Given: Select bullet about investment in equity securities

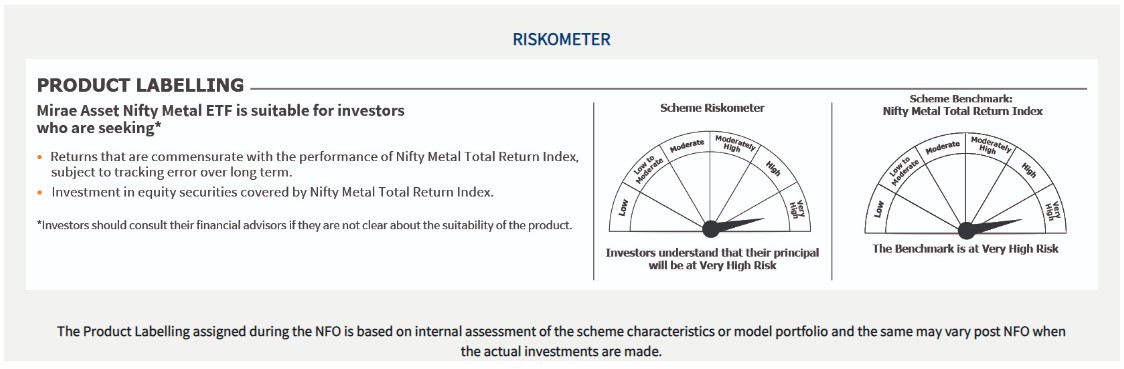Looking at the screenshot, I should [x=272, y=192].
